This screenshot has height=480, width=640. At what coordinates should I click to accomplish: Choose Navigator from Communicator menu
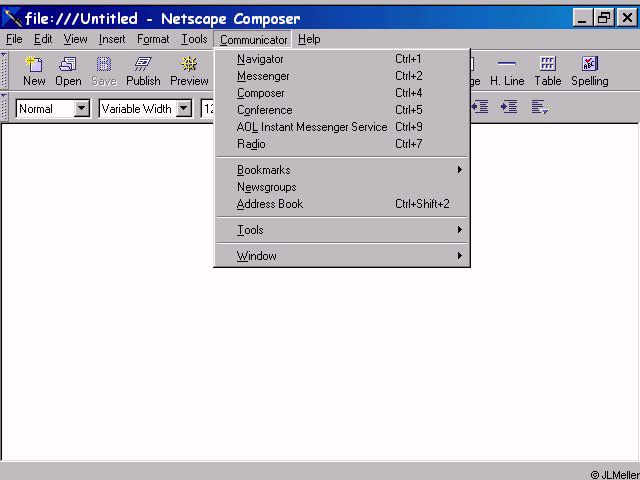(342, 59)
